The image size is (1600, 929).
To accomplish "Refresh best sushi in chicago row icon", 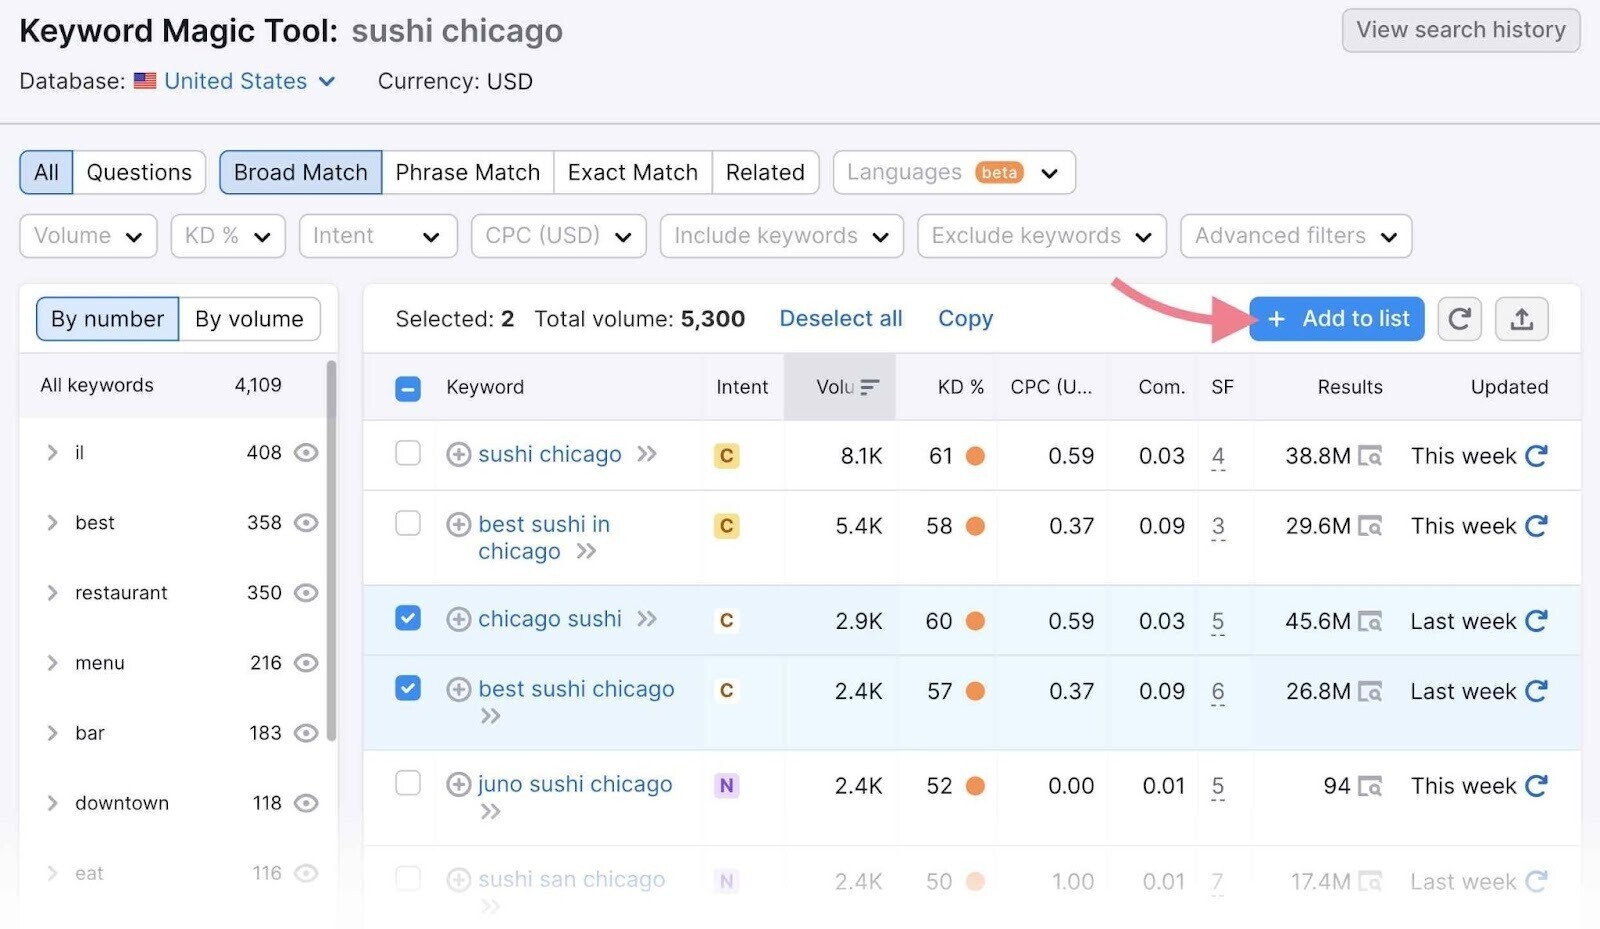I will point(1536,526).
